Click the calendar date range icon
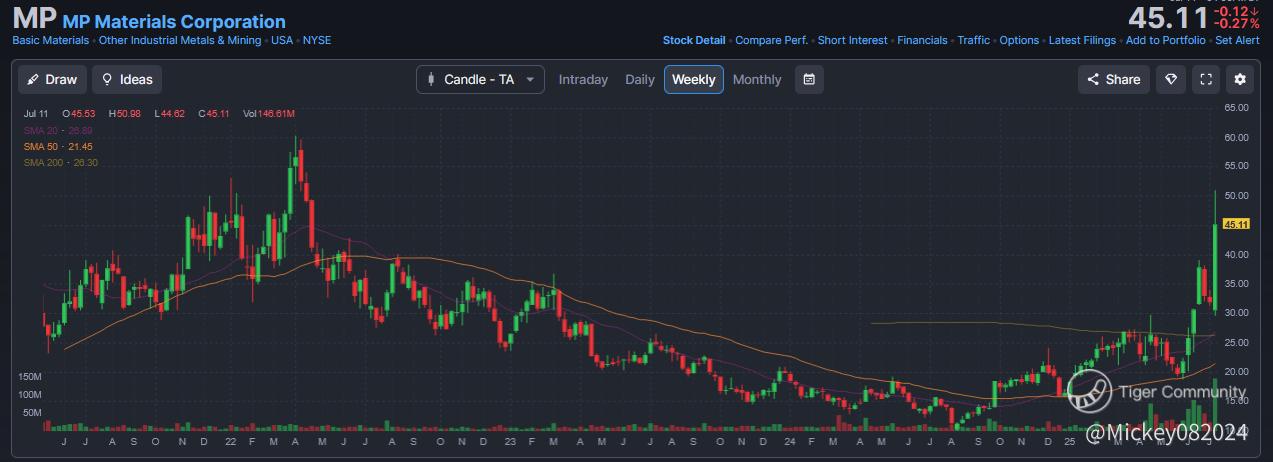This screenshot has width=1273, height=462. [809, 79]
